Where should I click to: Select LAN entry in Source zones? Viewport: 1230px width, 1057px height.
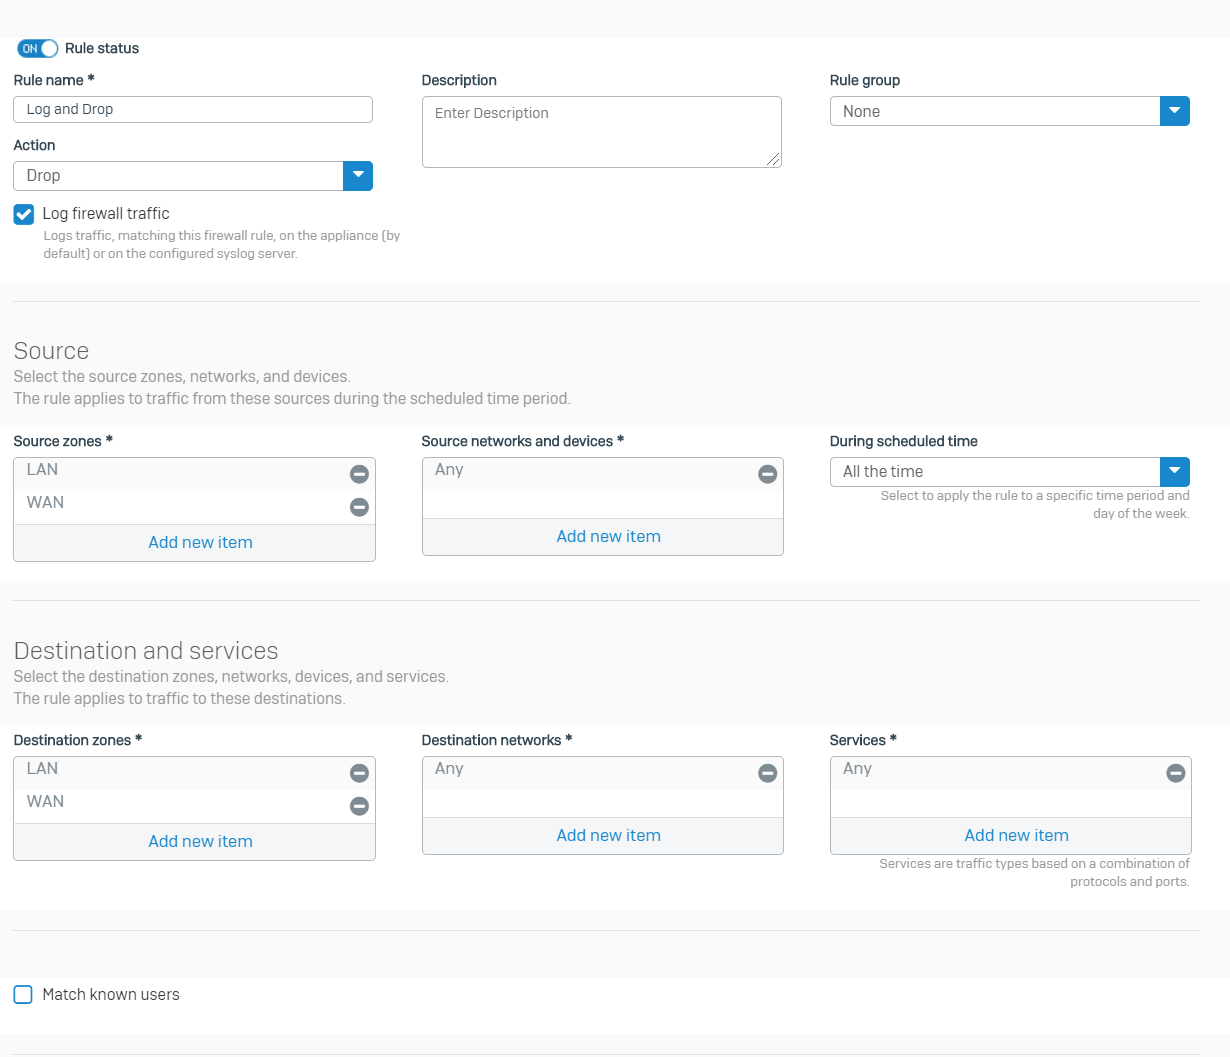194,474
